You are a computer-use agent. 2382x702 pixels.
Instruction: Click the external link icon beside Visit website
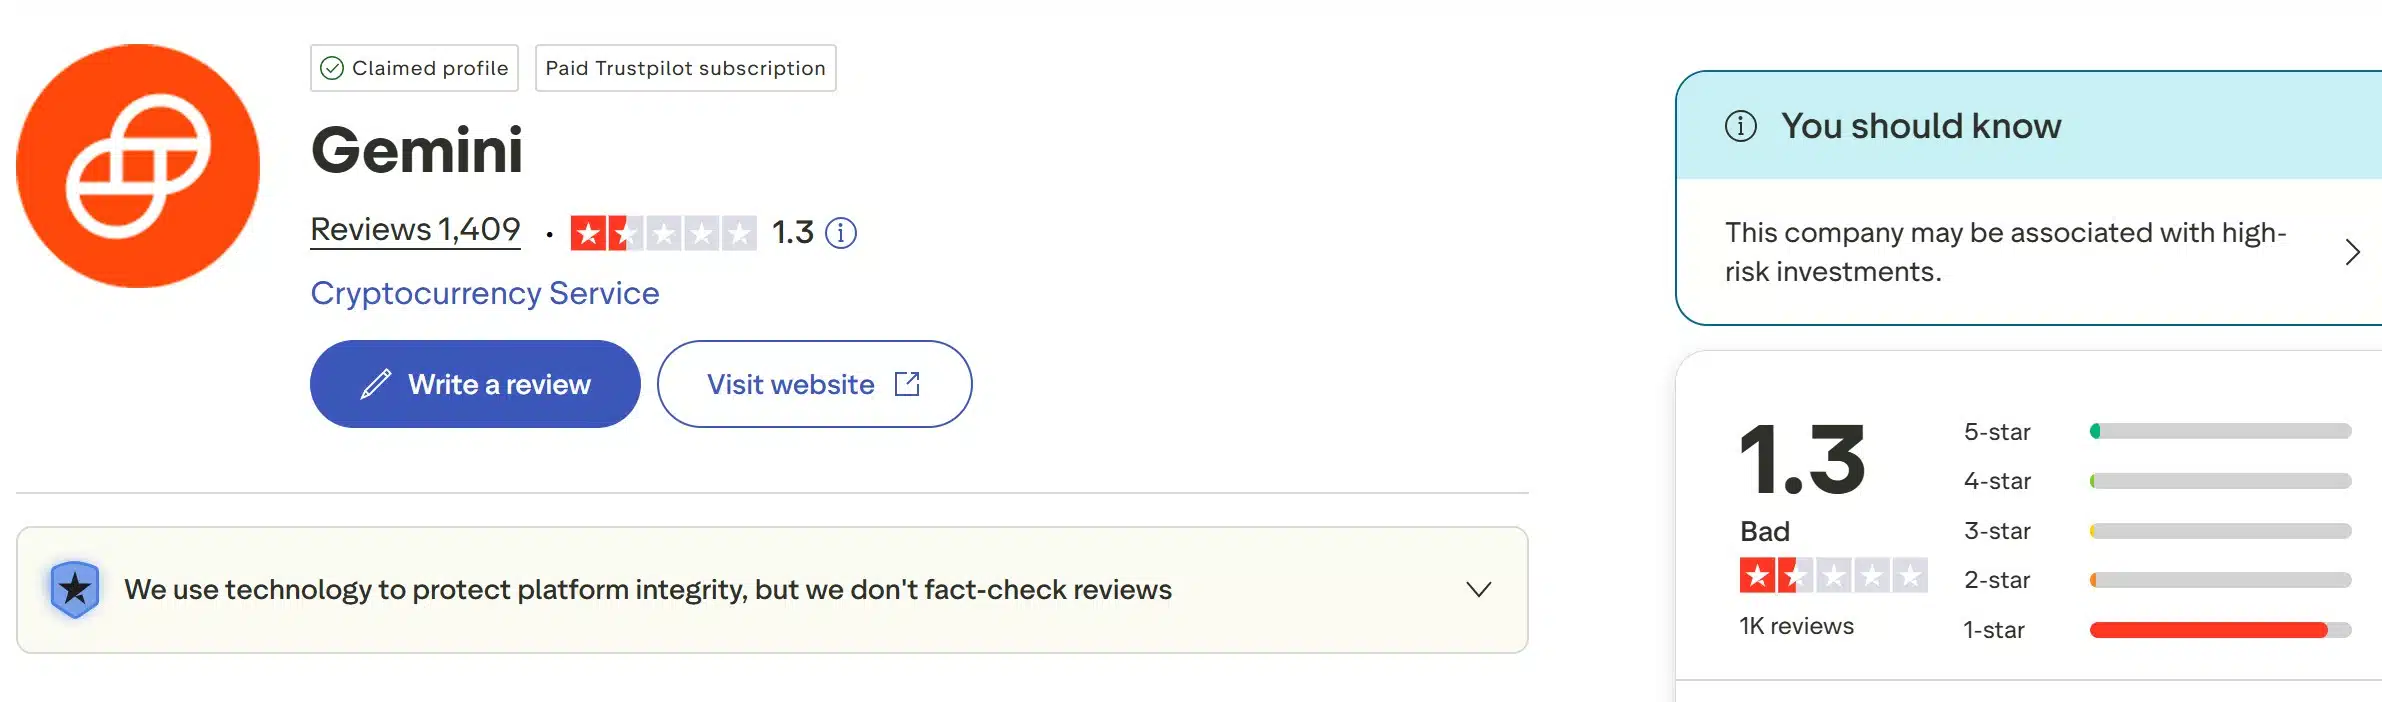(907, 383)
